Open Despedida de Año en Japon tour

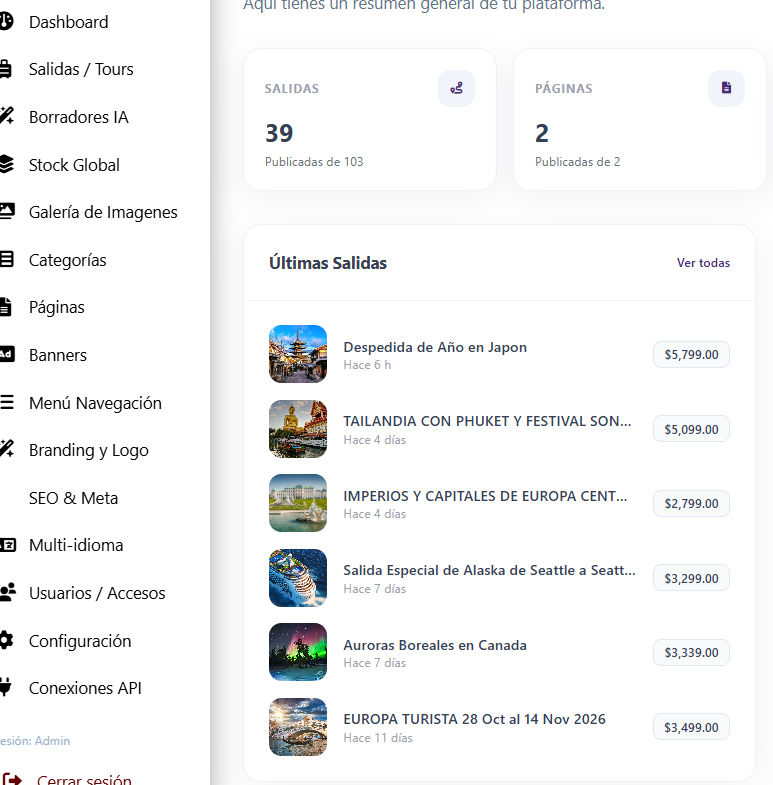point(435,347)
